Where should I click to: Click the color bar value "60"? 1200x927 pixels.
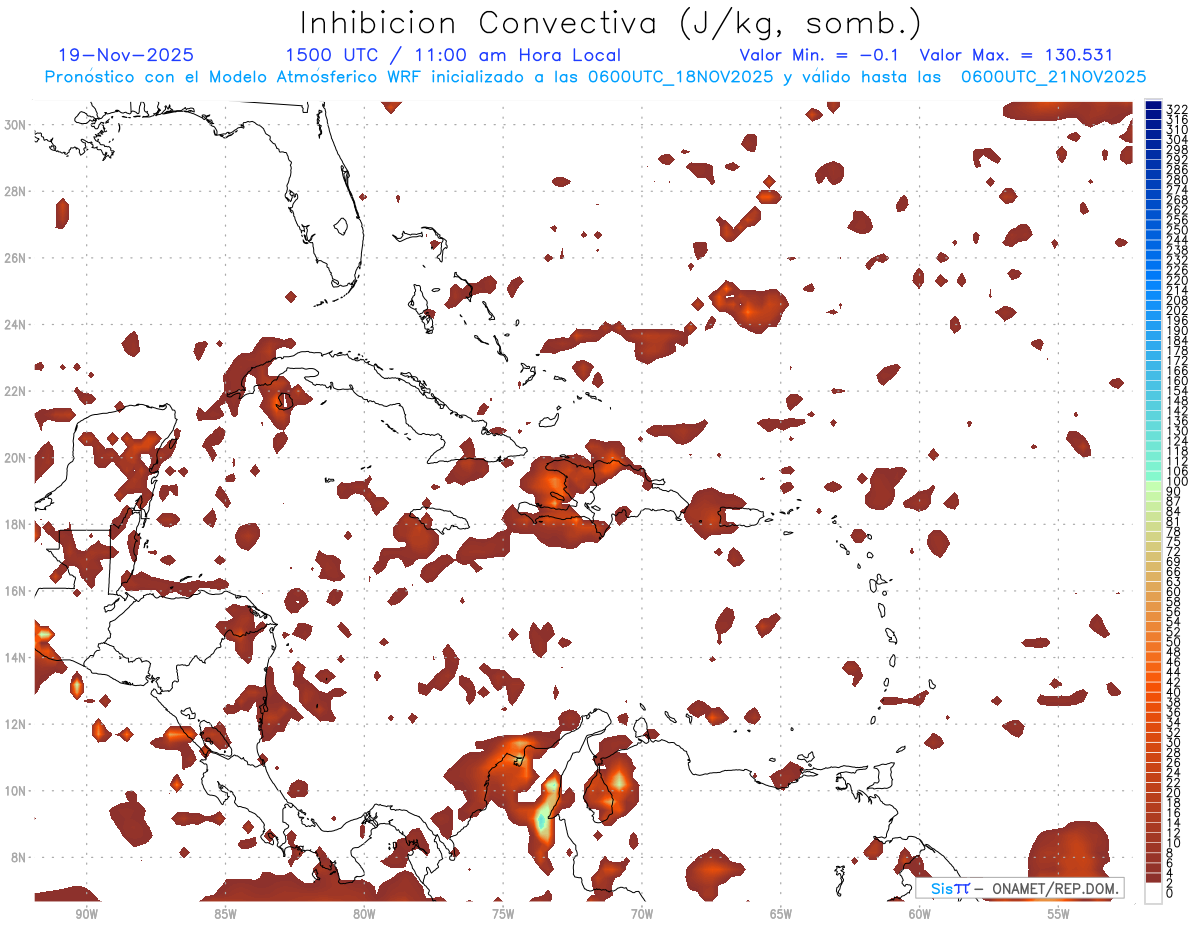point(1174,591)
